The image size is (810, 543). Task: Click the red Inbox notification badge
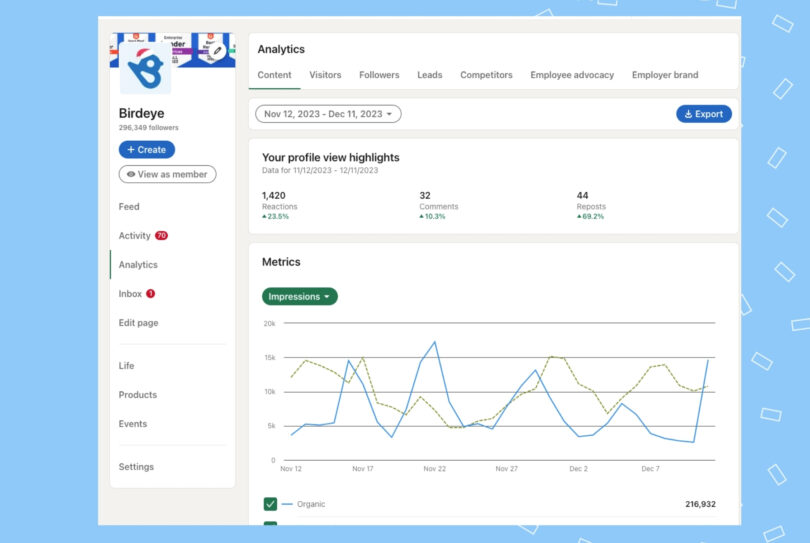[150, 293]
